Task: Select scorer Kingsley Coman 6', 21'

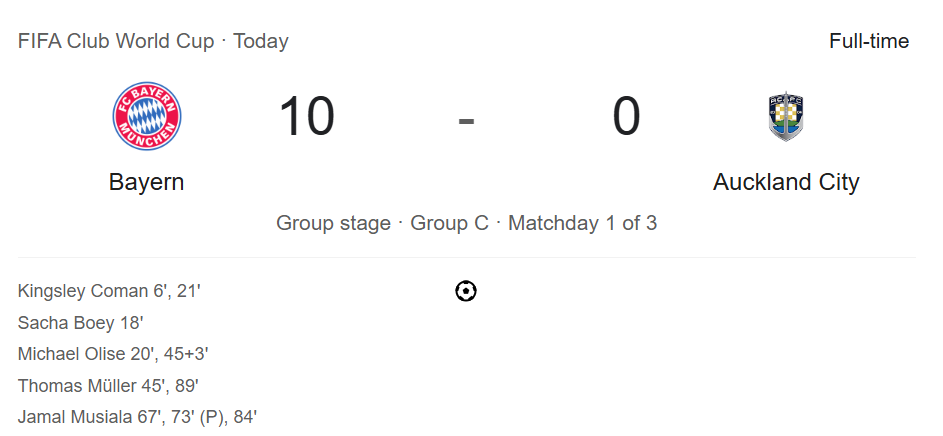Action: tap(109, 291)
